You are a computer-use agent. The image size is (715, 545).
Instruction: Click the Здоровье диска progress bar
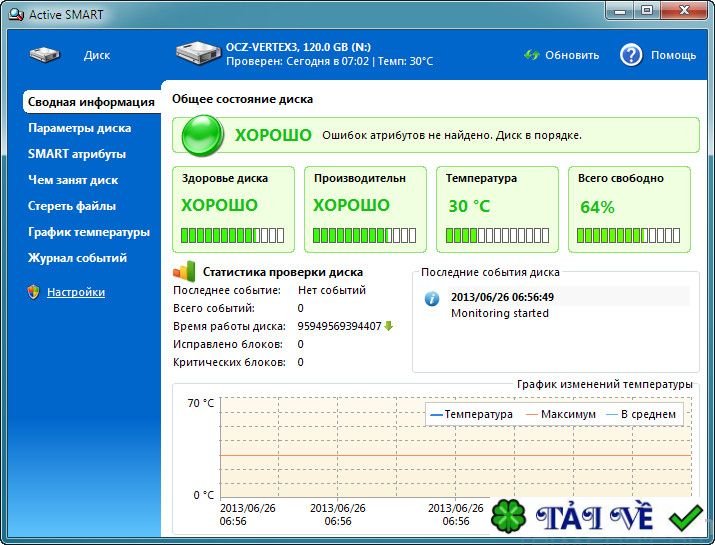click(233, 235)
